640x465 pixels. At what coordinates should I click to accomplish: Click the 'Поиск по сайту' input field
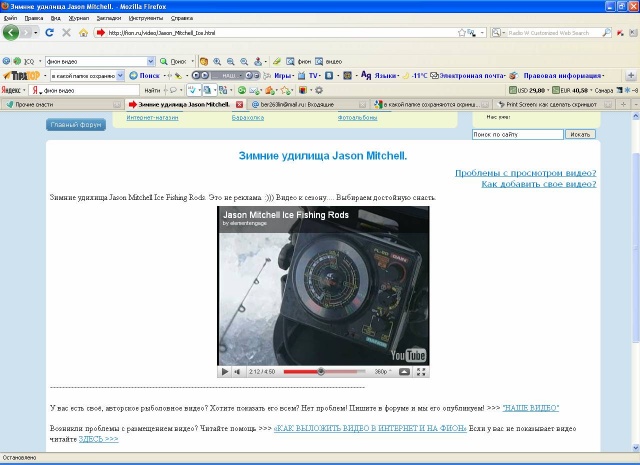517,133
